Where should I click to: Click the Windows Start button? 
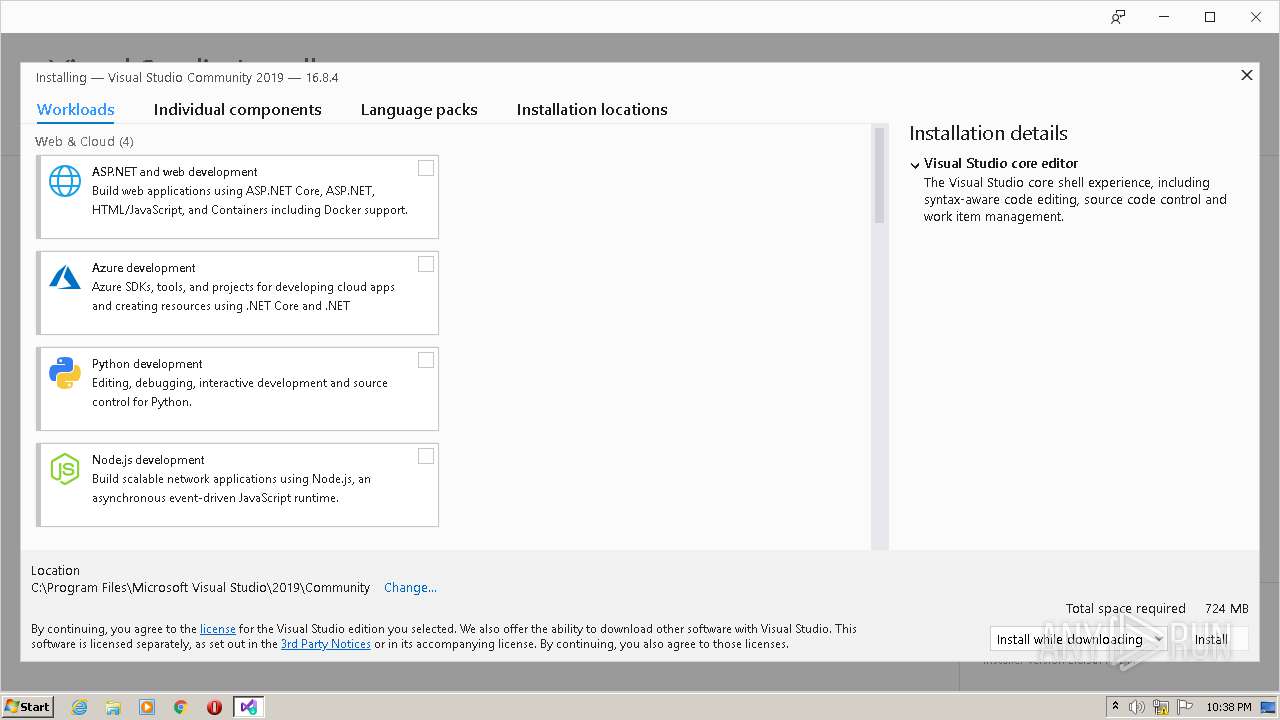pos(28,707)
